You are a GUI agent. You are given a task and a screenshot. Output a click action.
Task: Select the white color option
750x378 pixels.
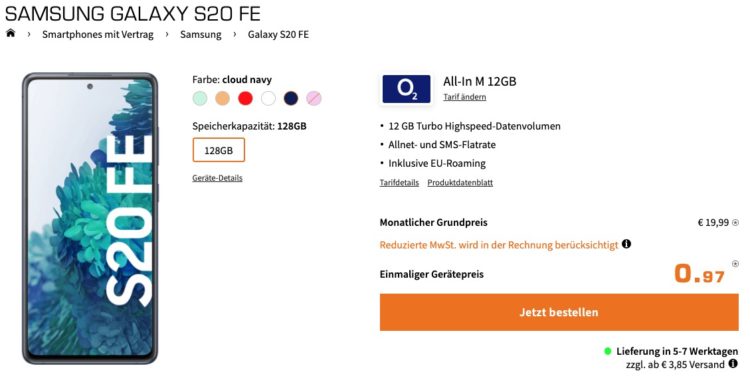[268, 99]
